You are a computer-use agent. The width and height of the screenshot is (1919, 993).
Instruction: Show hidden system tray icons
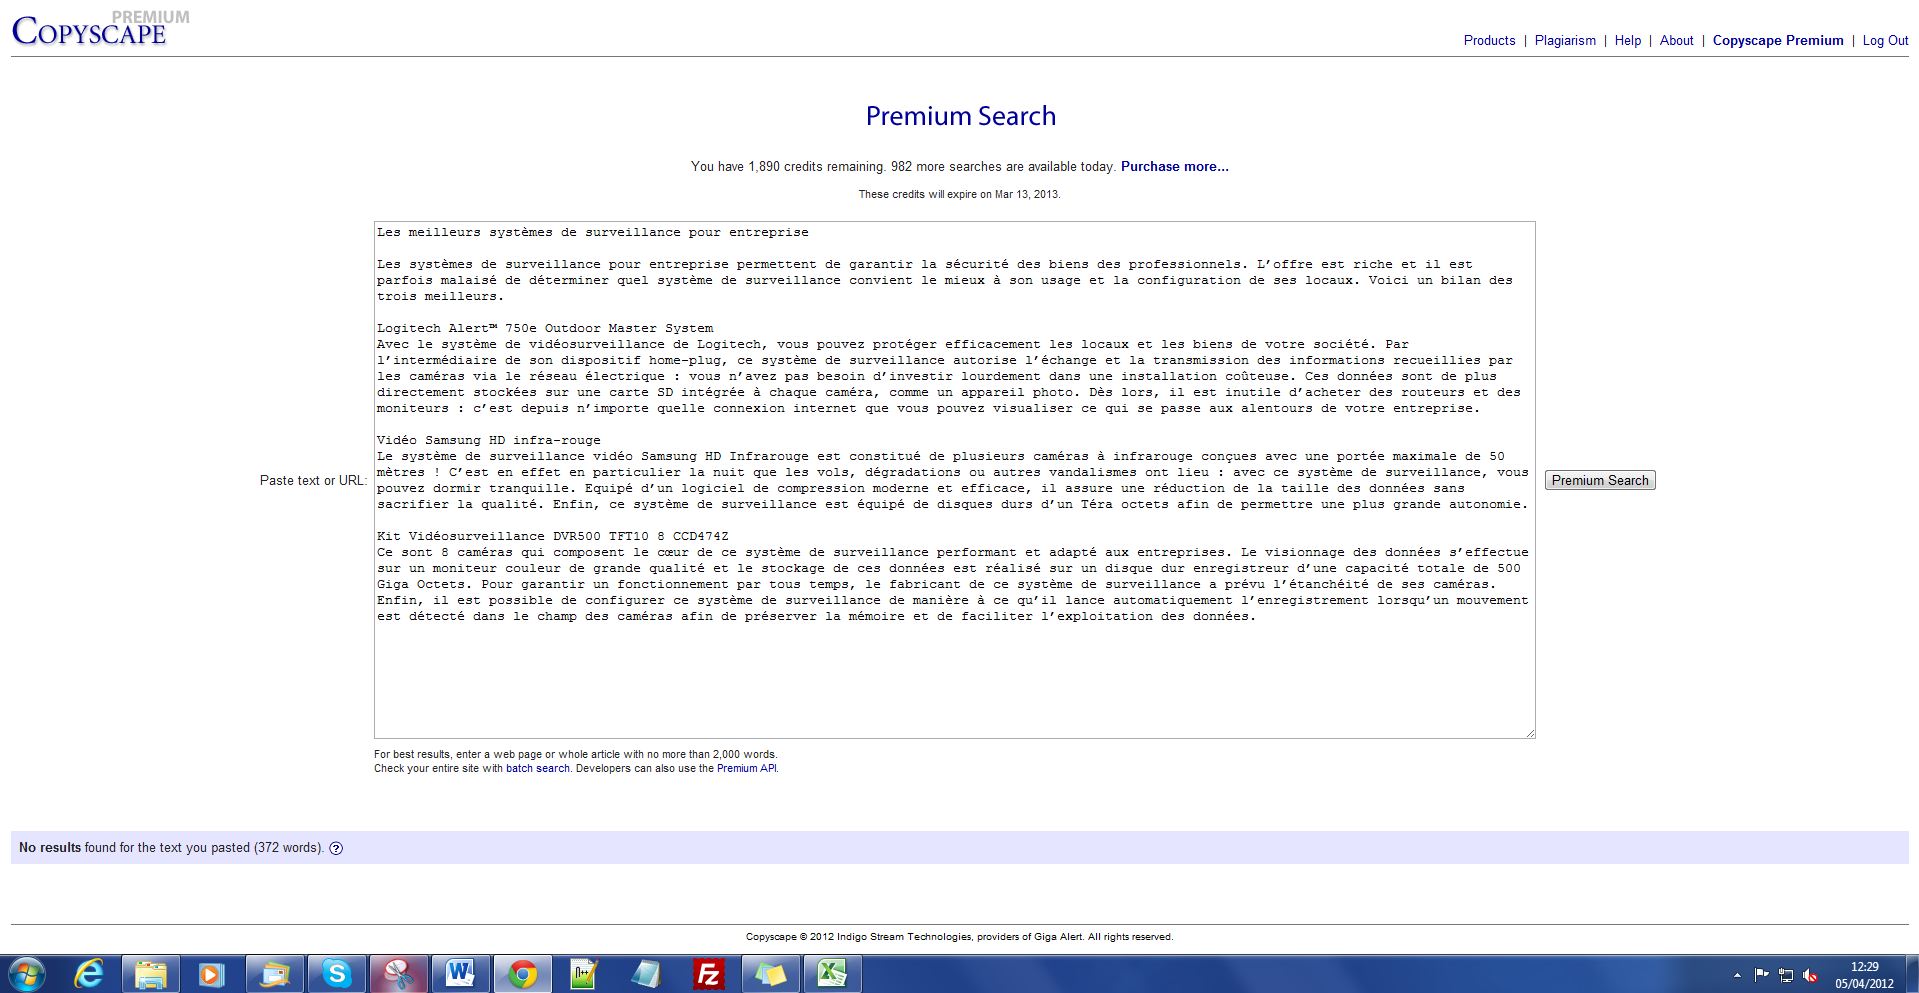(1737, 975)
